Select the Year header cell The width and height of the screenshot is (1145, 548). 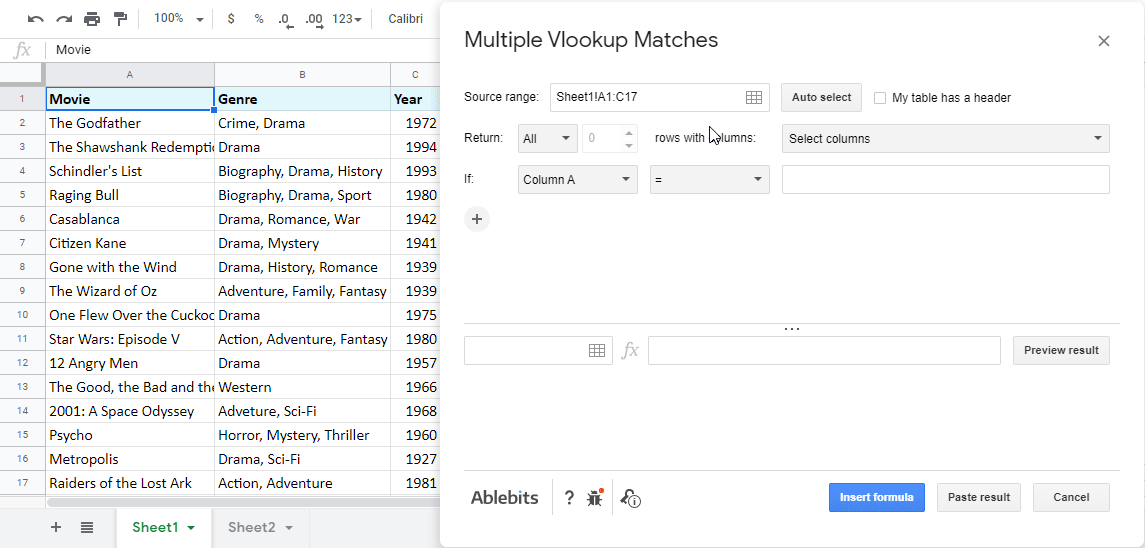tap(416, 99)
